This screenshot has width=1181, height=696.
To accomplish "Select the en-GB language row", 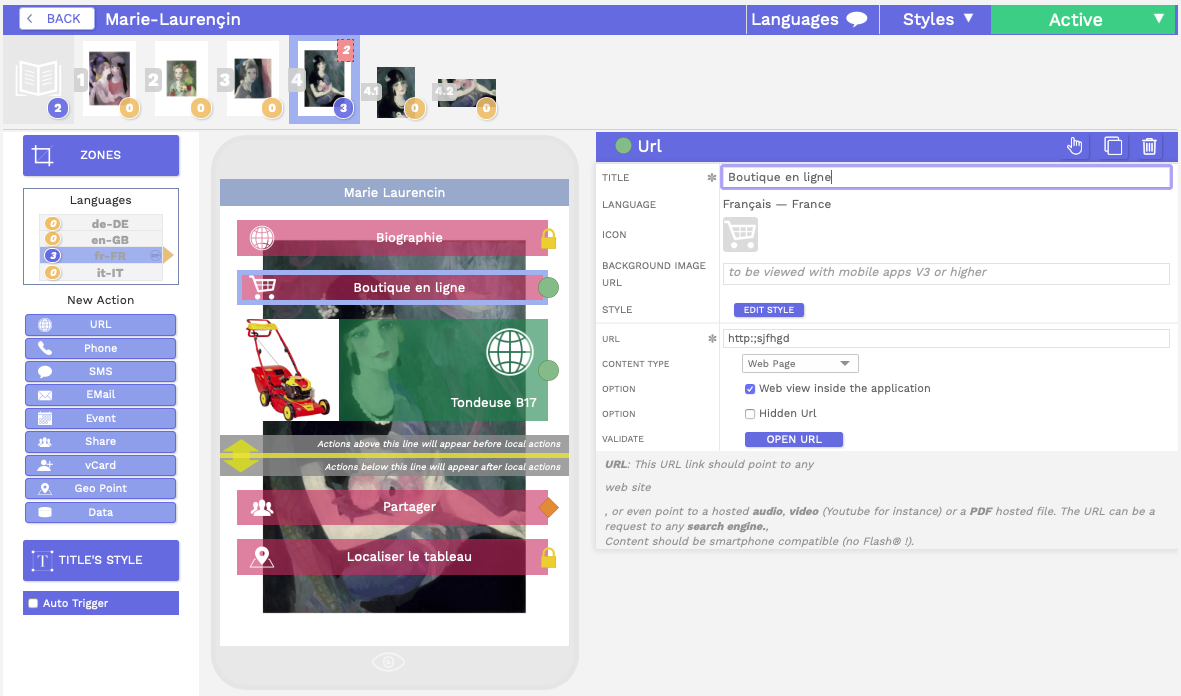I will [x=101, y=240].
